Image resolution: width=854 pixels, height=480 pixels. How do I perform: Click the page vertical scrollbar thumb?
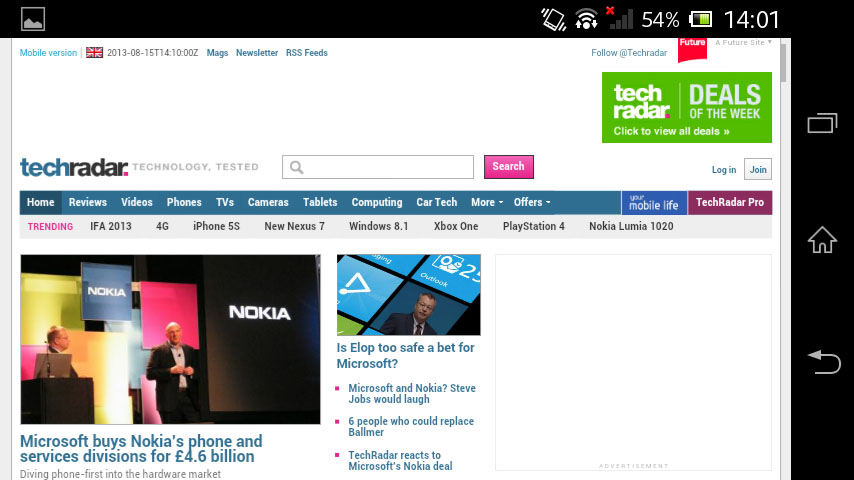point(783,63)
